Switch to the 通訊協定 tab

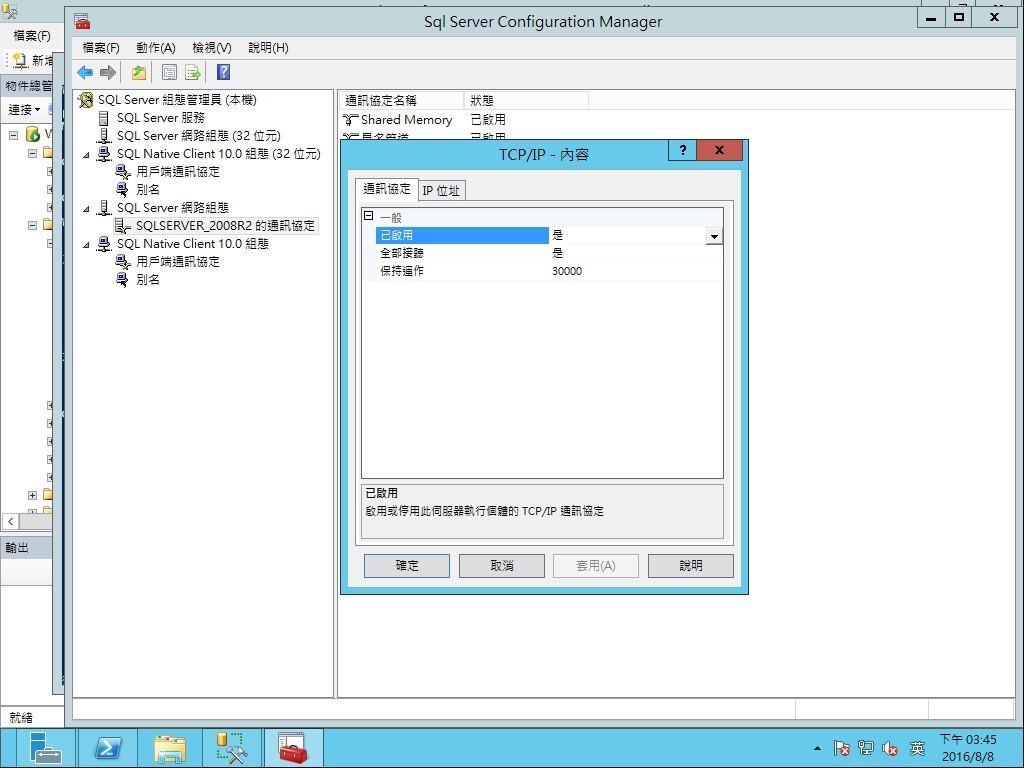(387, 189)
